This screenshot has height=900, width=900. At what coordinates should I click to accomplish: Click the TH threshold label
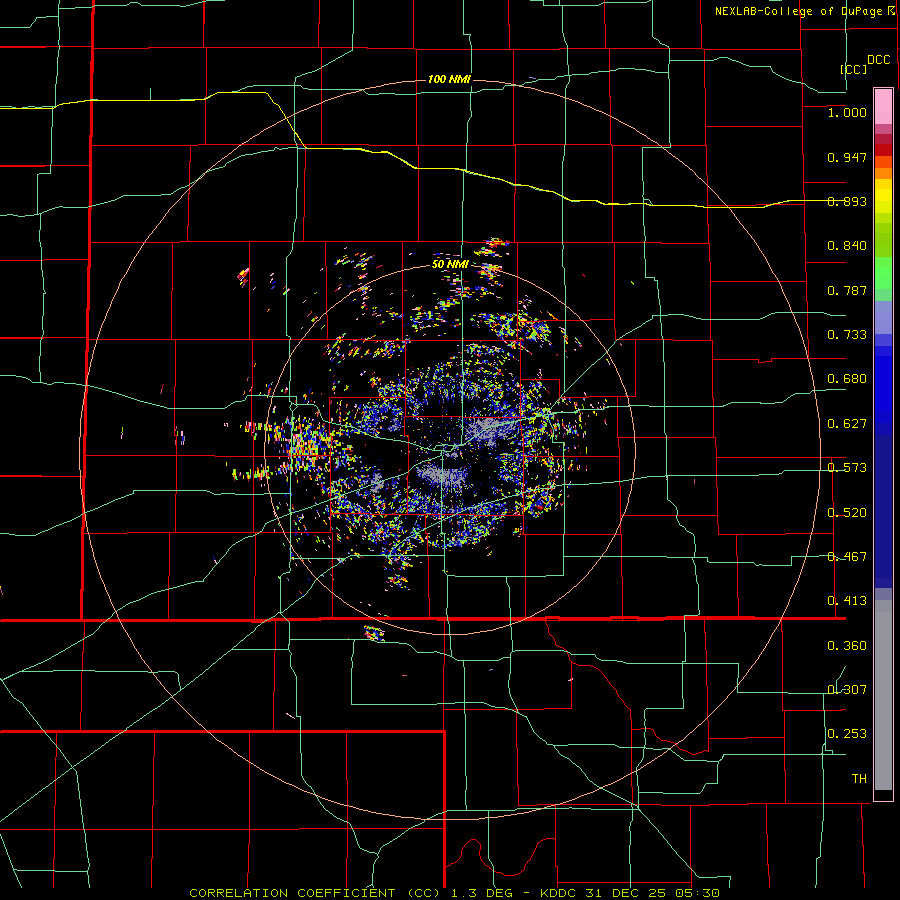[x=859, y=779]
